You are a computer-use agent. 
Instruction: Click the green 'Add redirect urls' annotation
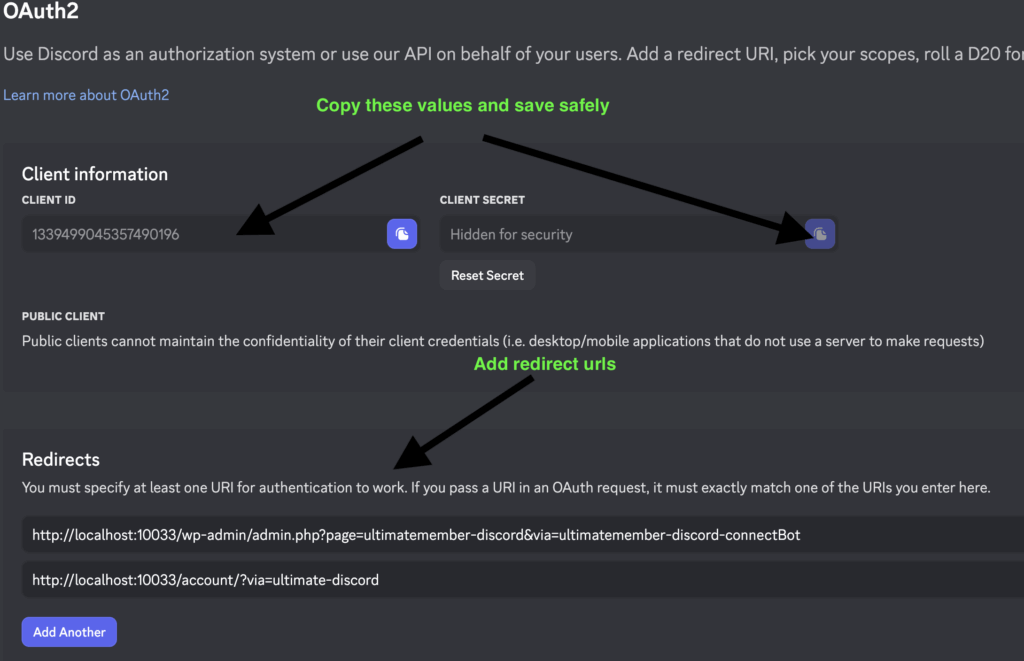pos(544,364)
